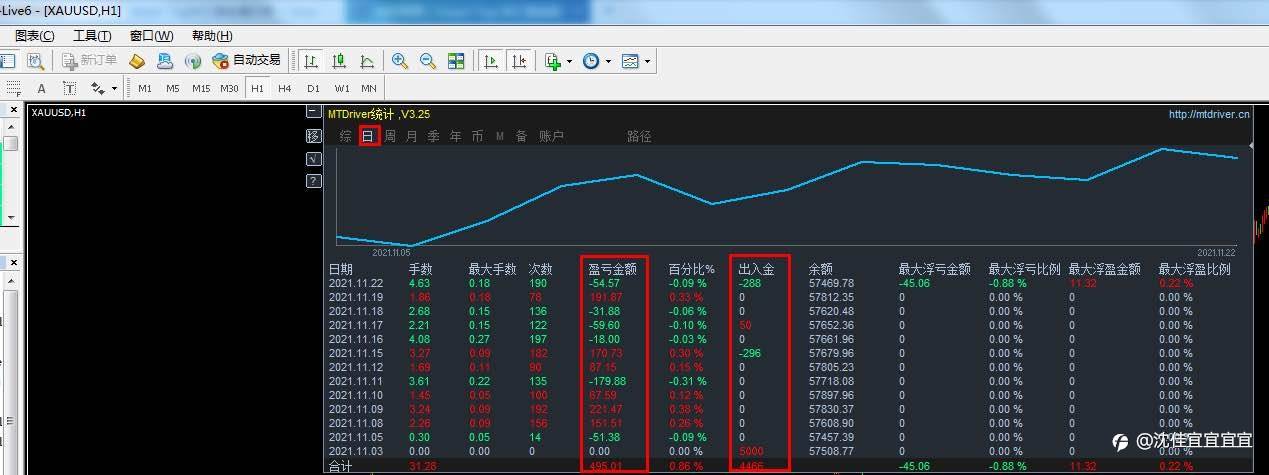The height and width of the screenshot is (475, 1269).
Task: Expand the periods clock dropdown arrow
Action: coord(608,61)
